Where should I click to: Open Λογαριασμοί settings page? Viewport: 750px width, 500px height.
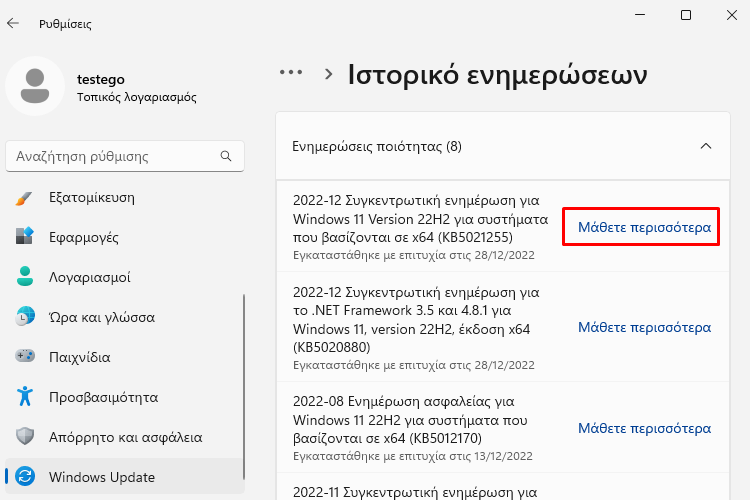click(x=124, y=277)
